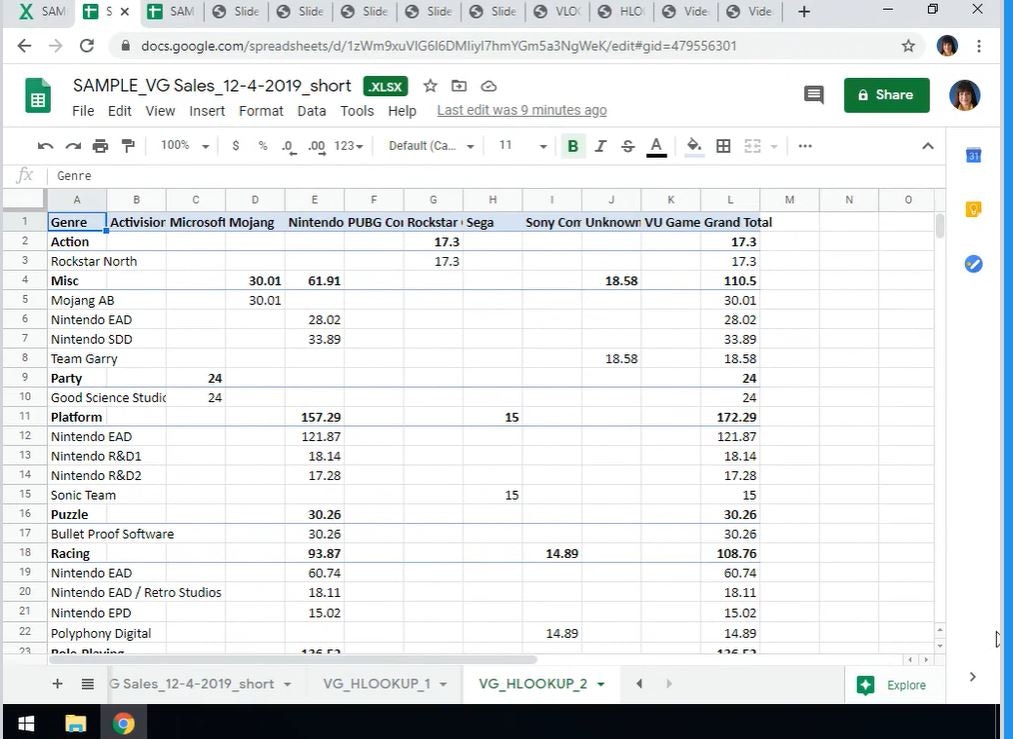Open the Keep notes side panel icon
The image size is (1013, 739).
click(x=973, y=209)
